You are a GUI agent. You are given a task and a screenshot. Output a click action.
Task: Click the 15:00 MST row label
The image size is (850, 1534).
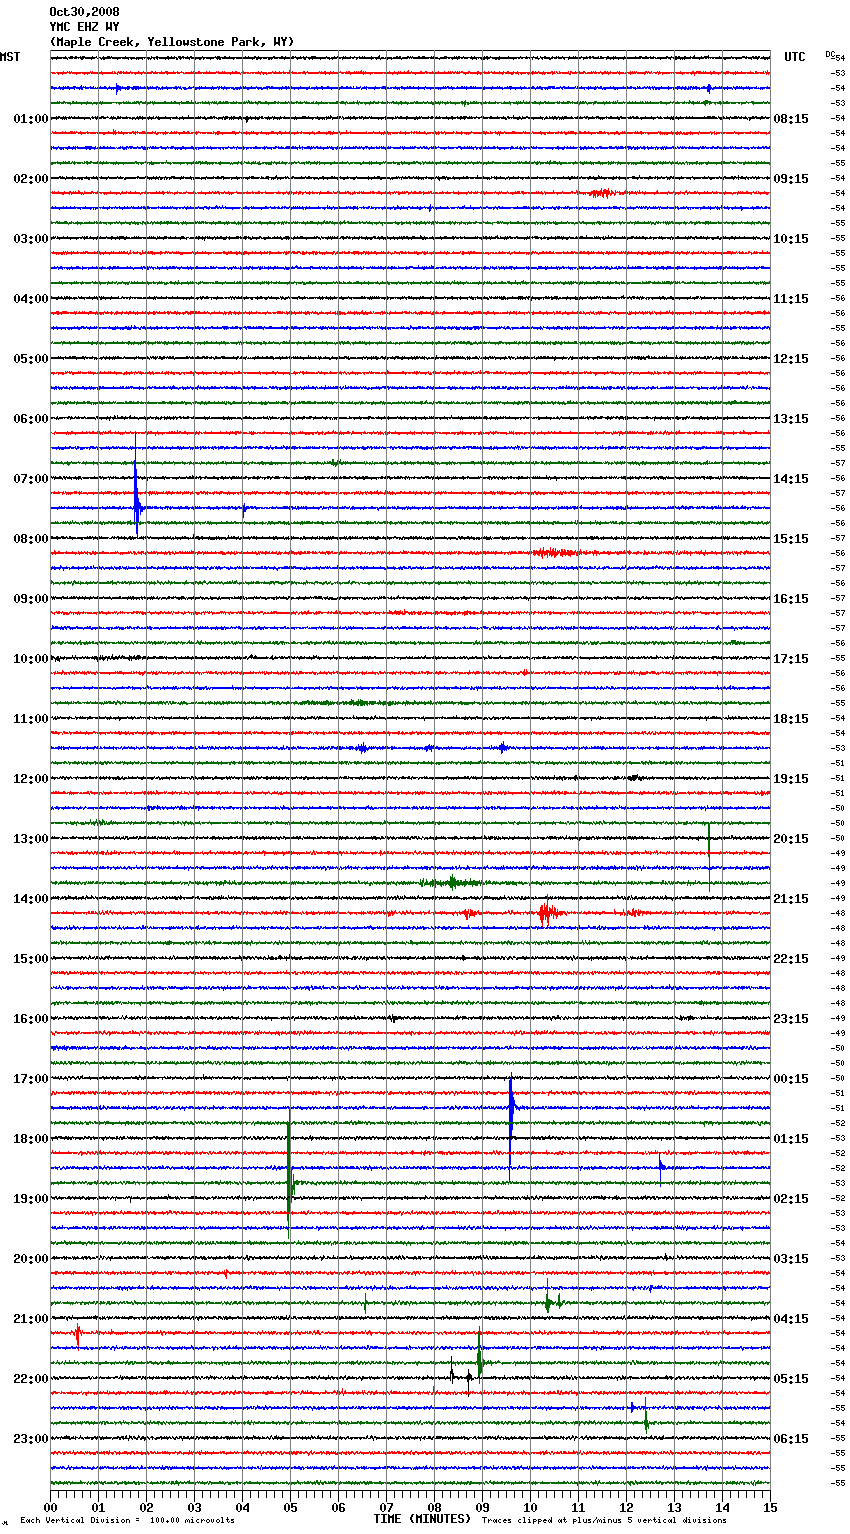(31, 959)
